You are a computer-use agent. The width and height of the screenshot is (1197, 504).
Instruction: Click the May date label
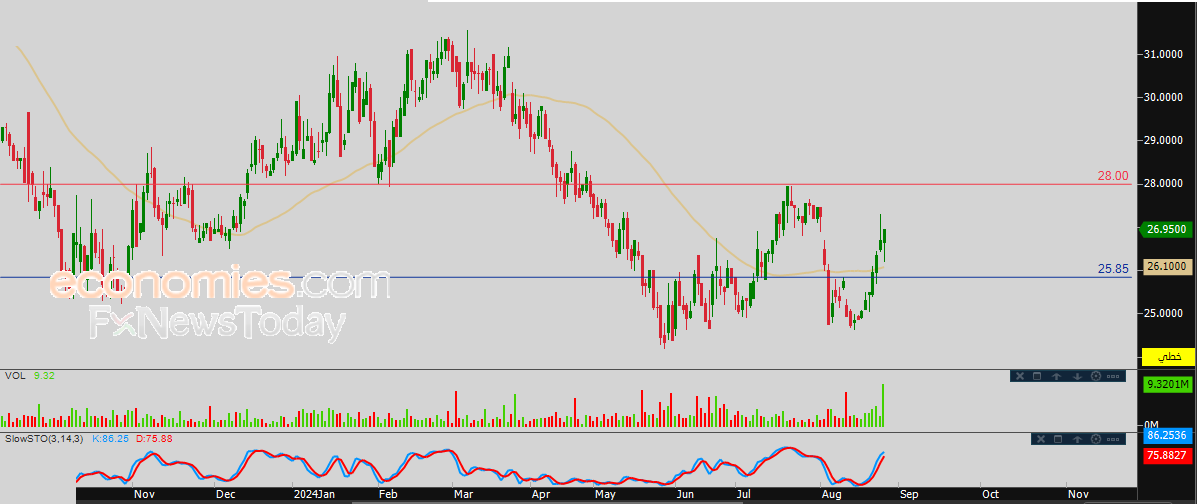pos(607,494)
